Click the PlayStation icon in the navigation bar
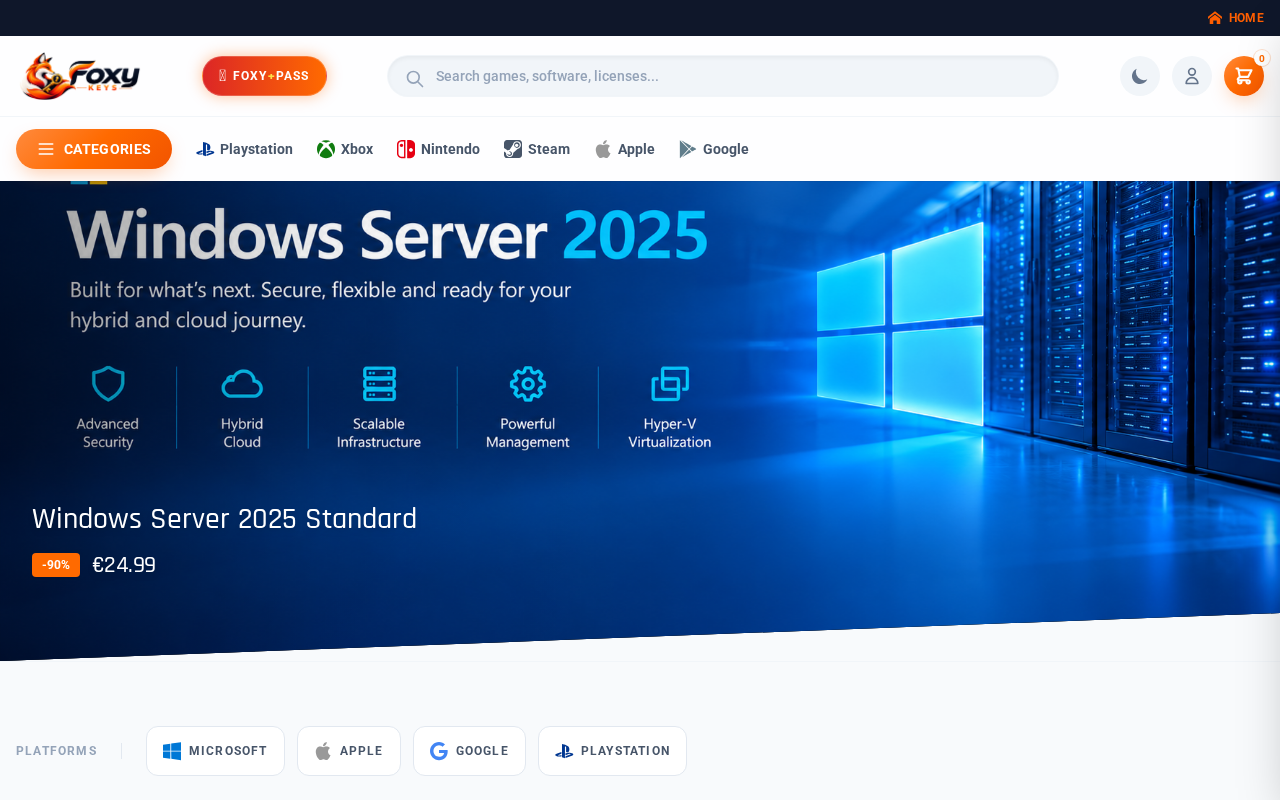This screenshot has width=1280, height=800. (x=205, y=149)
